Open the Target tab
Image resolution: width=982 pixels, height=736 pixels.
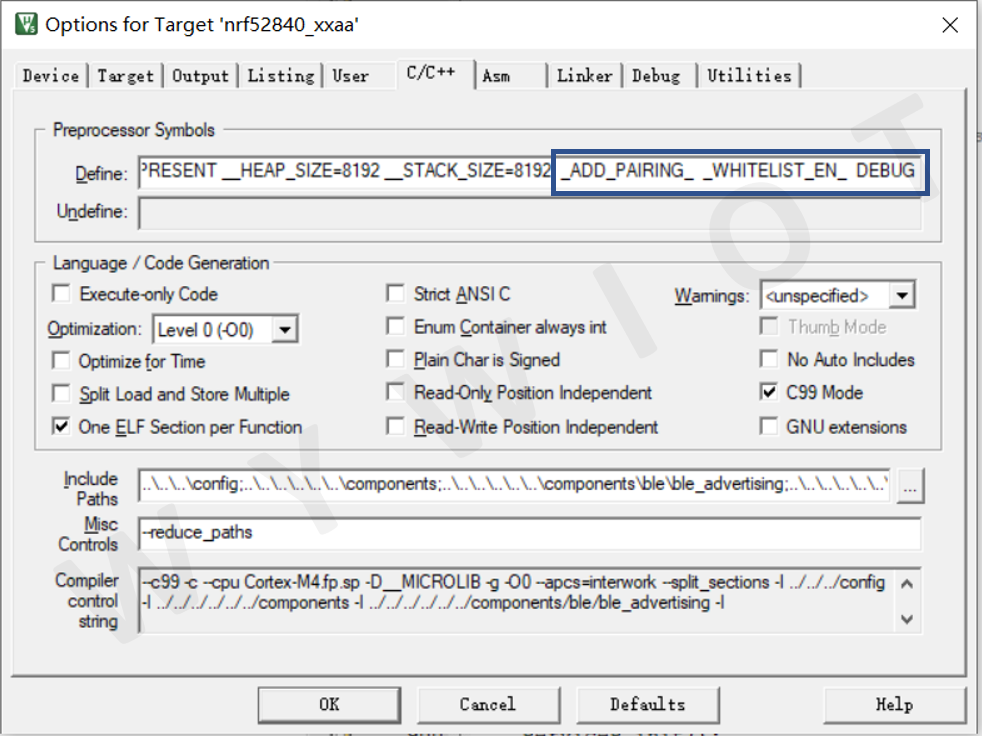125,76
